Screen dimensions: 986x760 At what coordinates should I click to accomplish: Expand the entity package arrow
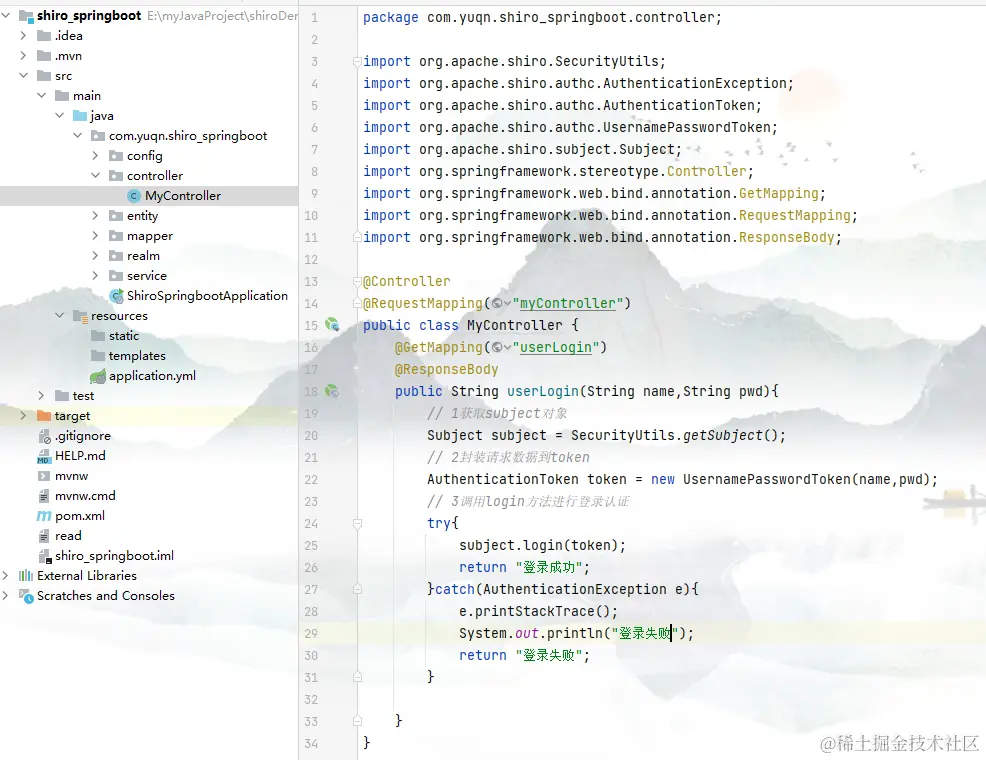(x=95, y=216)
